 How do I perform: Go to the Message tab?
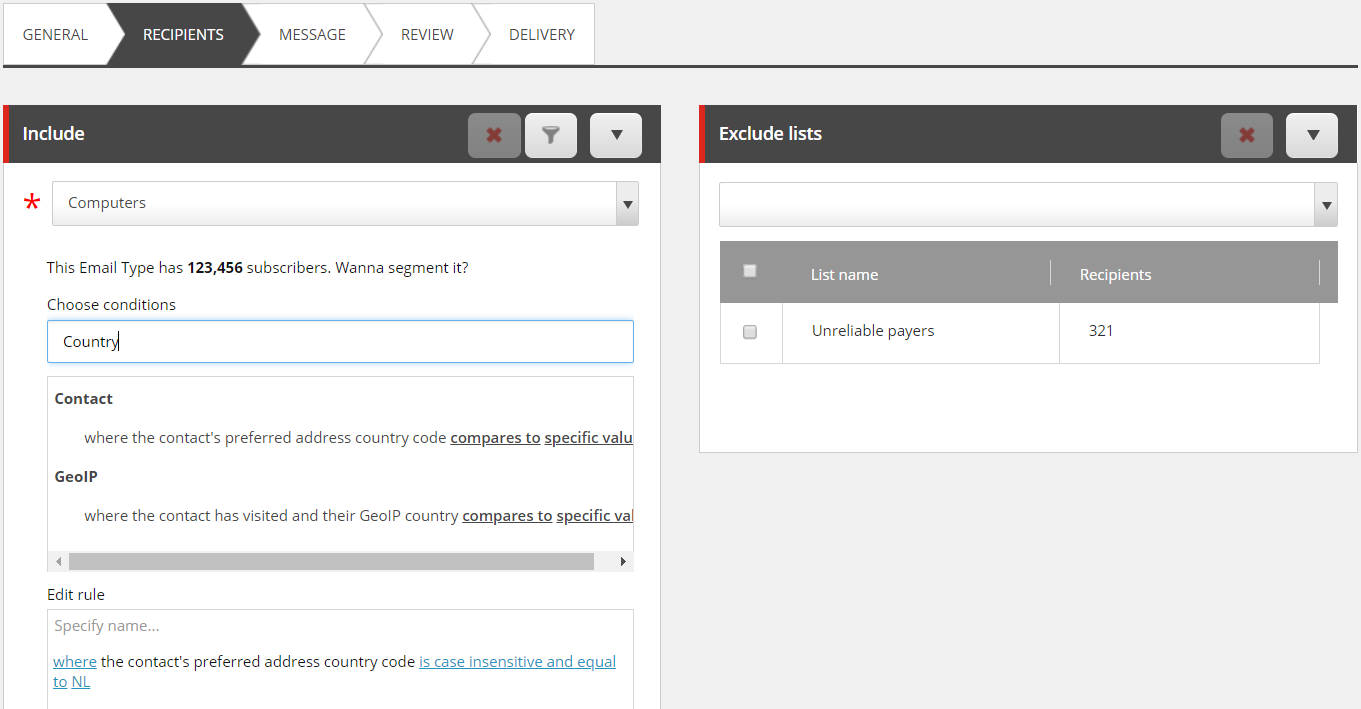pos(312,35)
